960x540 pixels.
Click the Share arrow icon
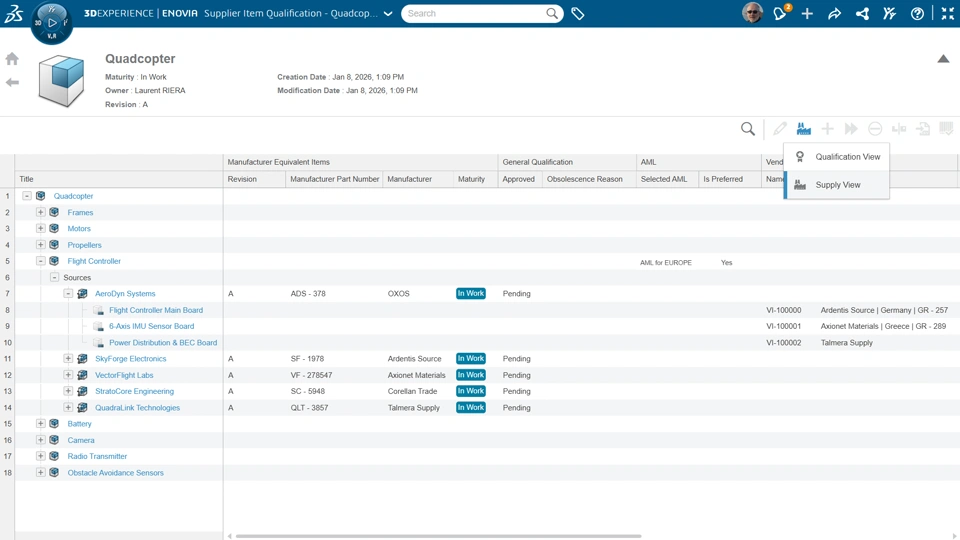834,13
